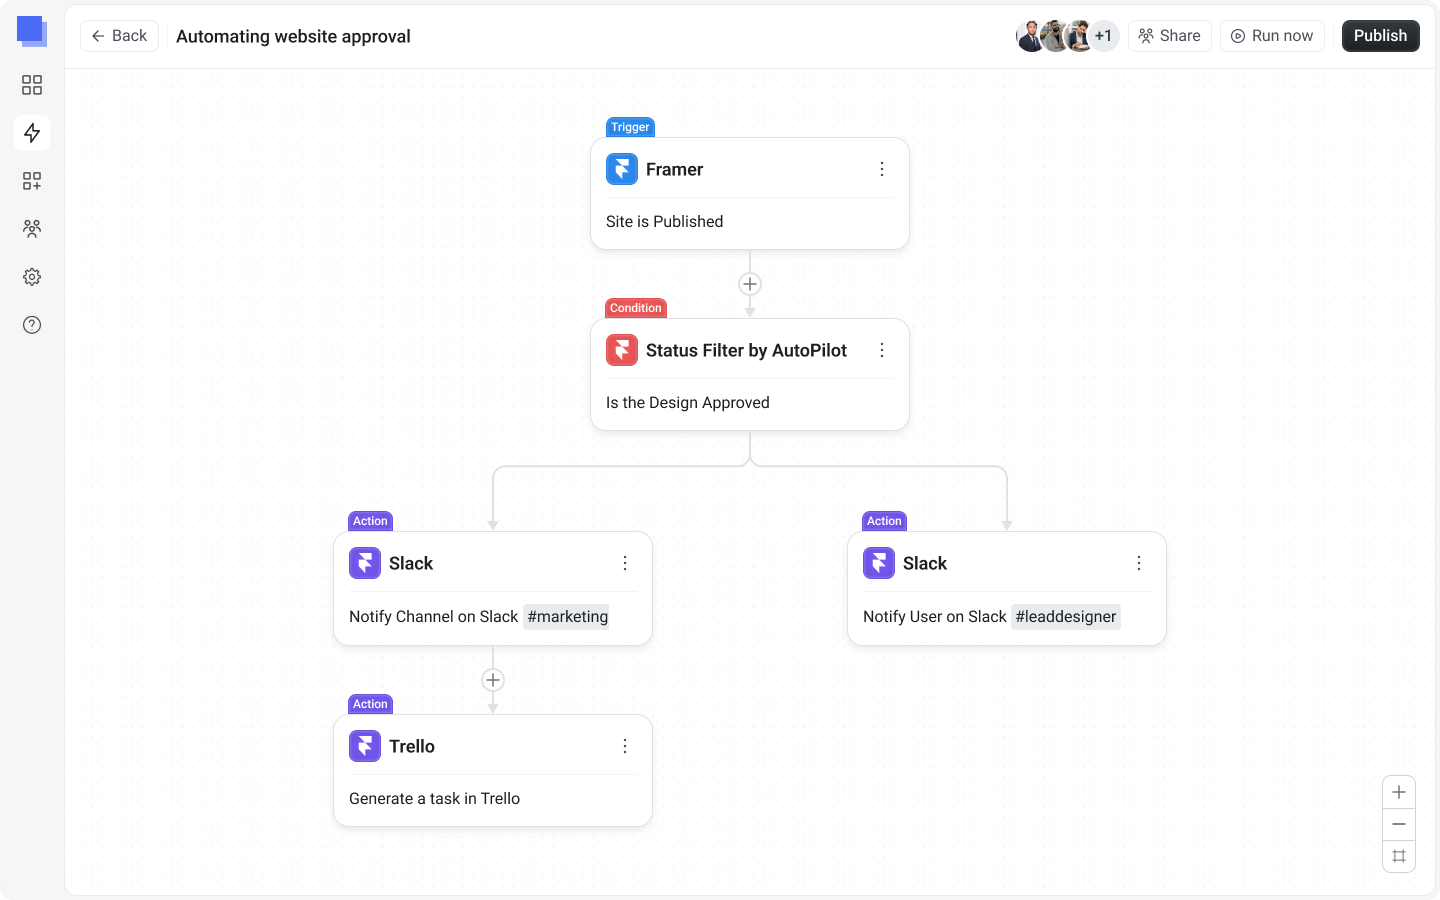Open the create new workflow icon in sidebar
This screenshot has height=900, width=1440.
click(31, 181)
